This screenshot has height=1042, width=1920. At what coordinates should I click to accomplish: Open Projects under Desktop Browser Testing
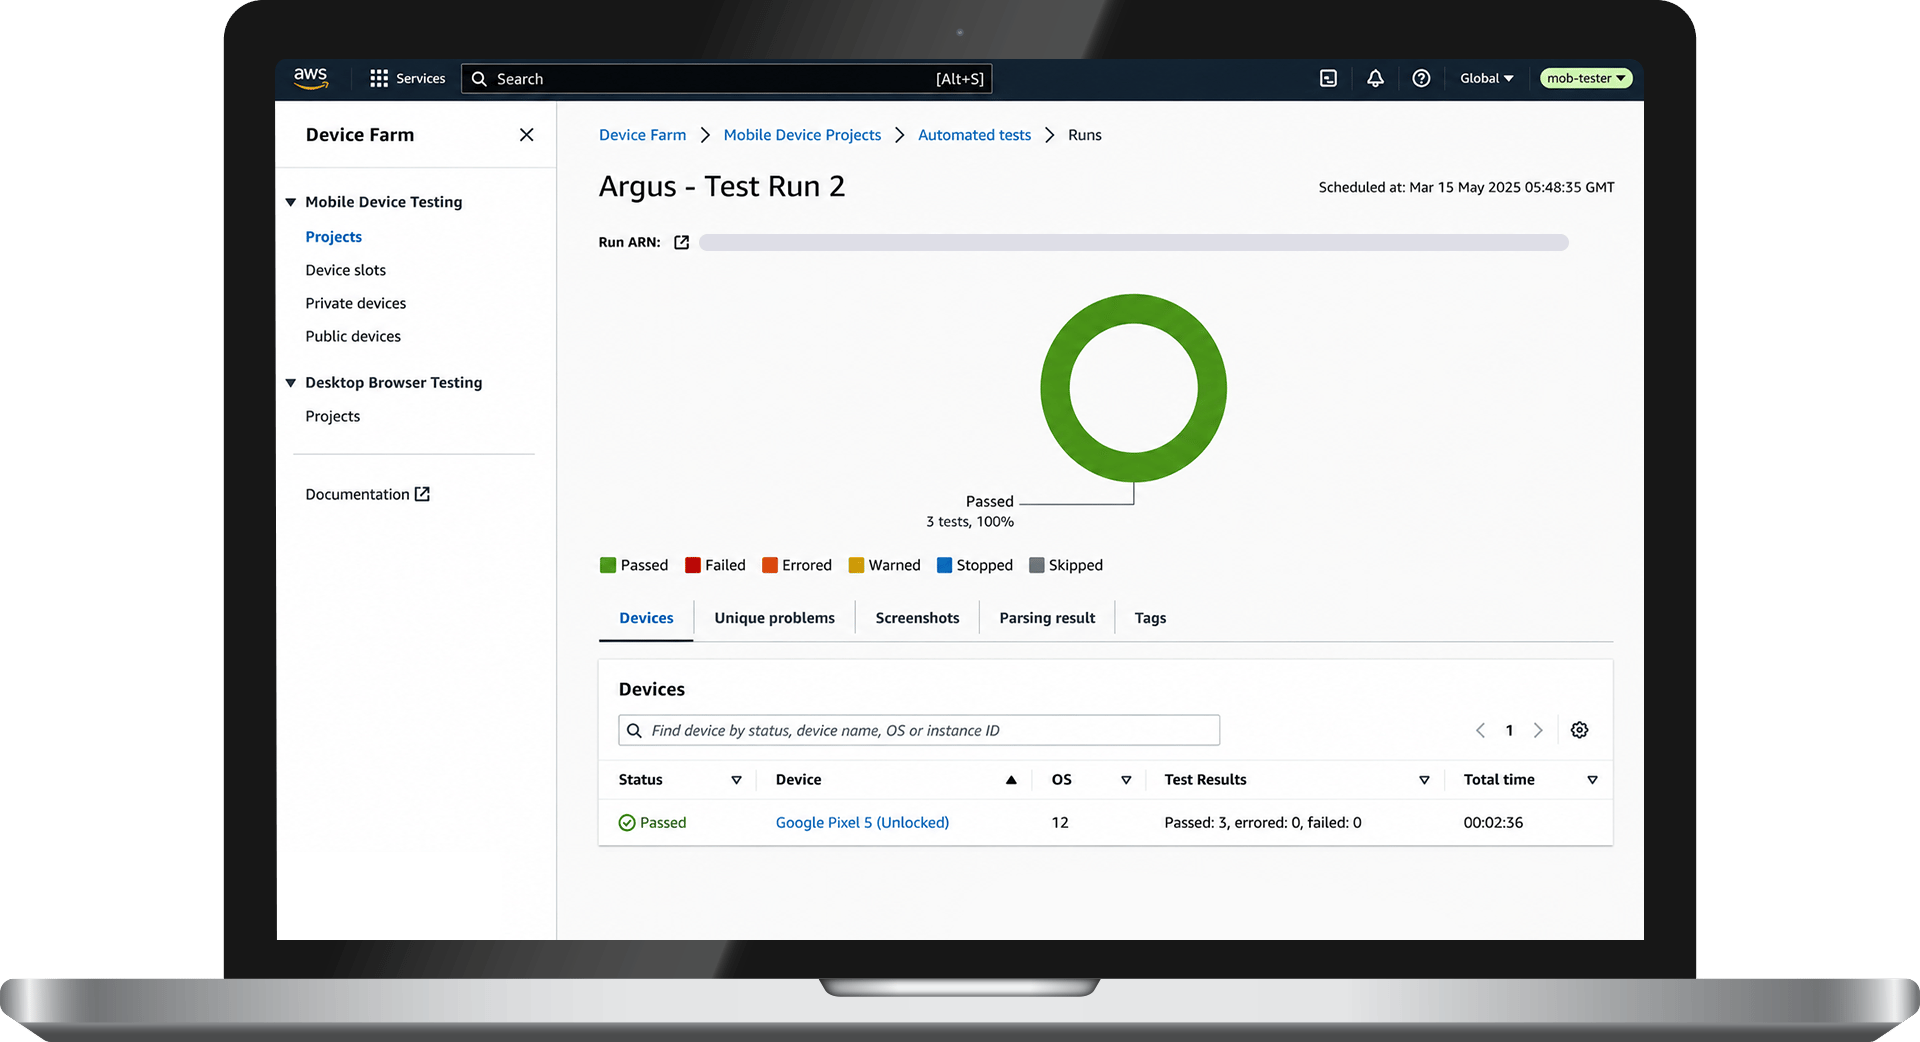(333, 416)
